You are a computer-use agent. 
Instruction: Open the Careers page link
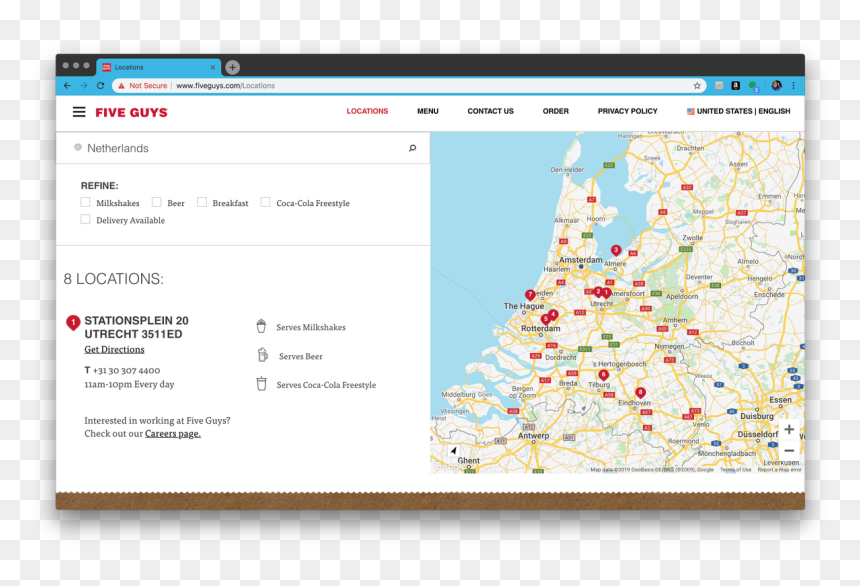click(x=173, y=433)
